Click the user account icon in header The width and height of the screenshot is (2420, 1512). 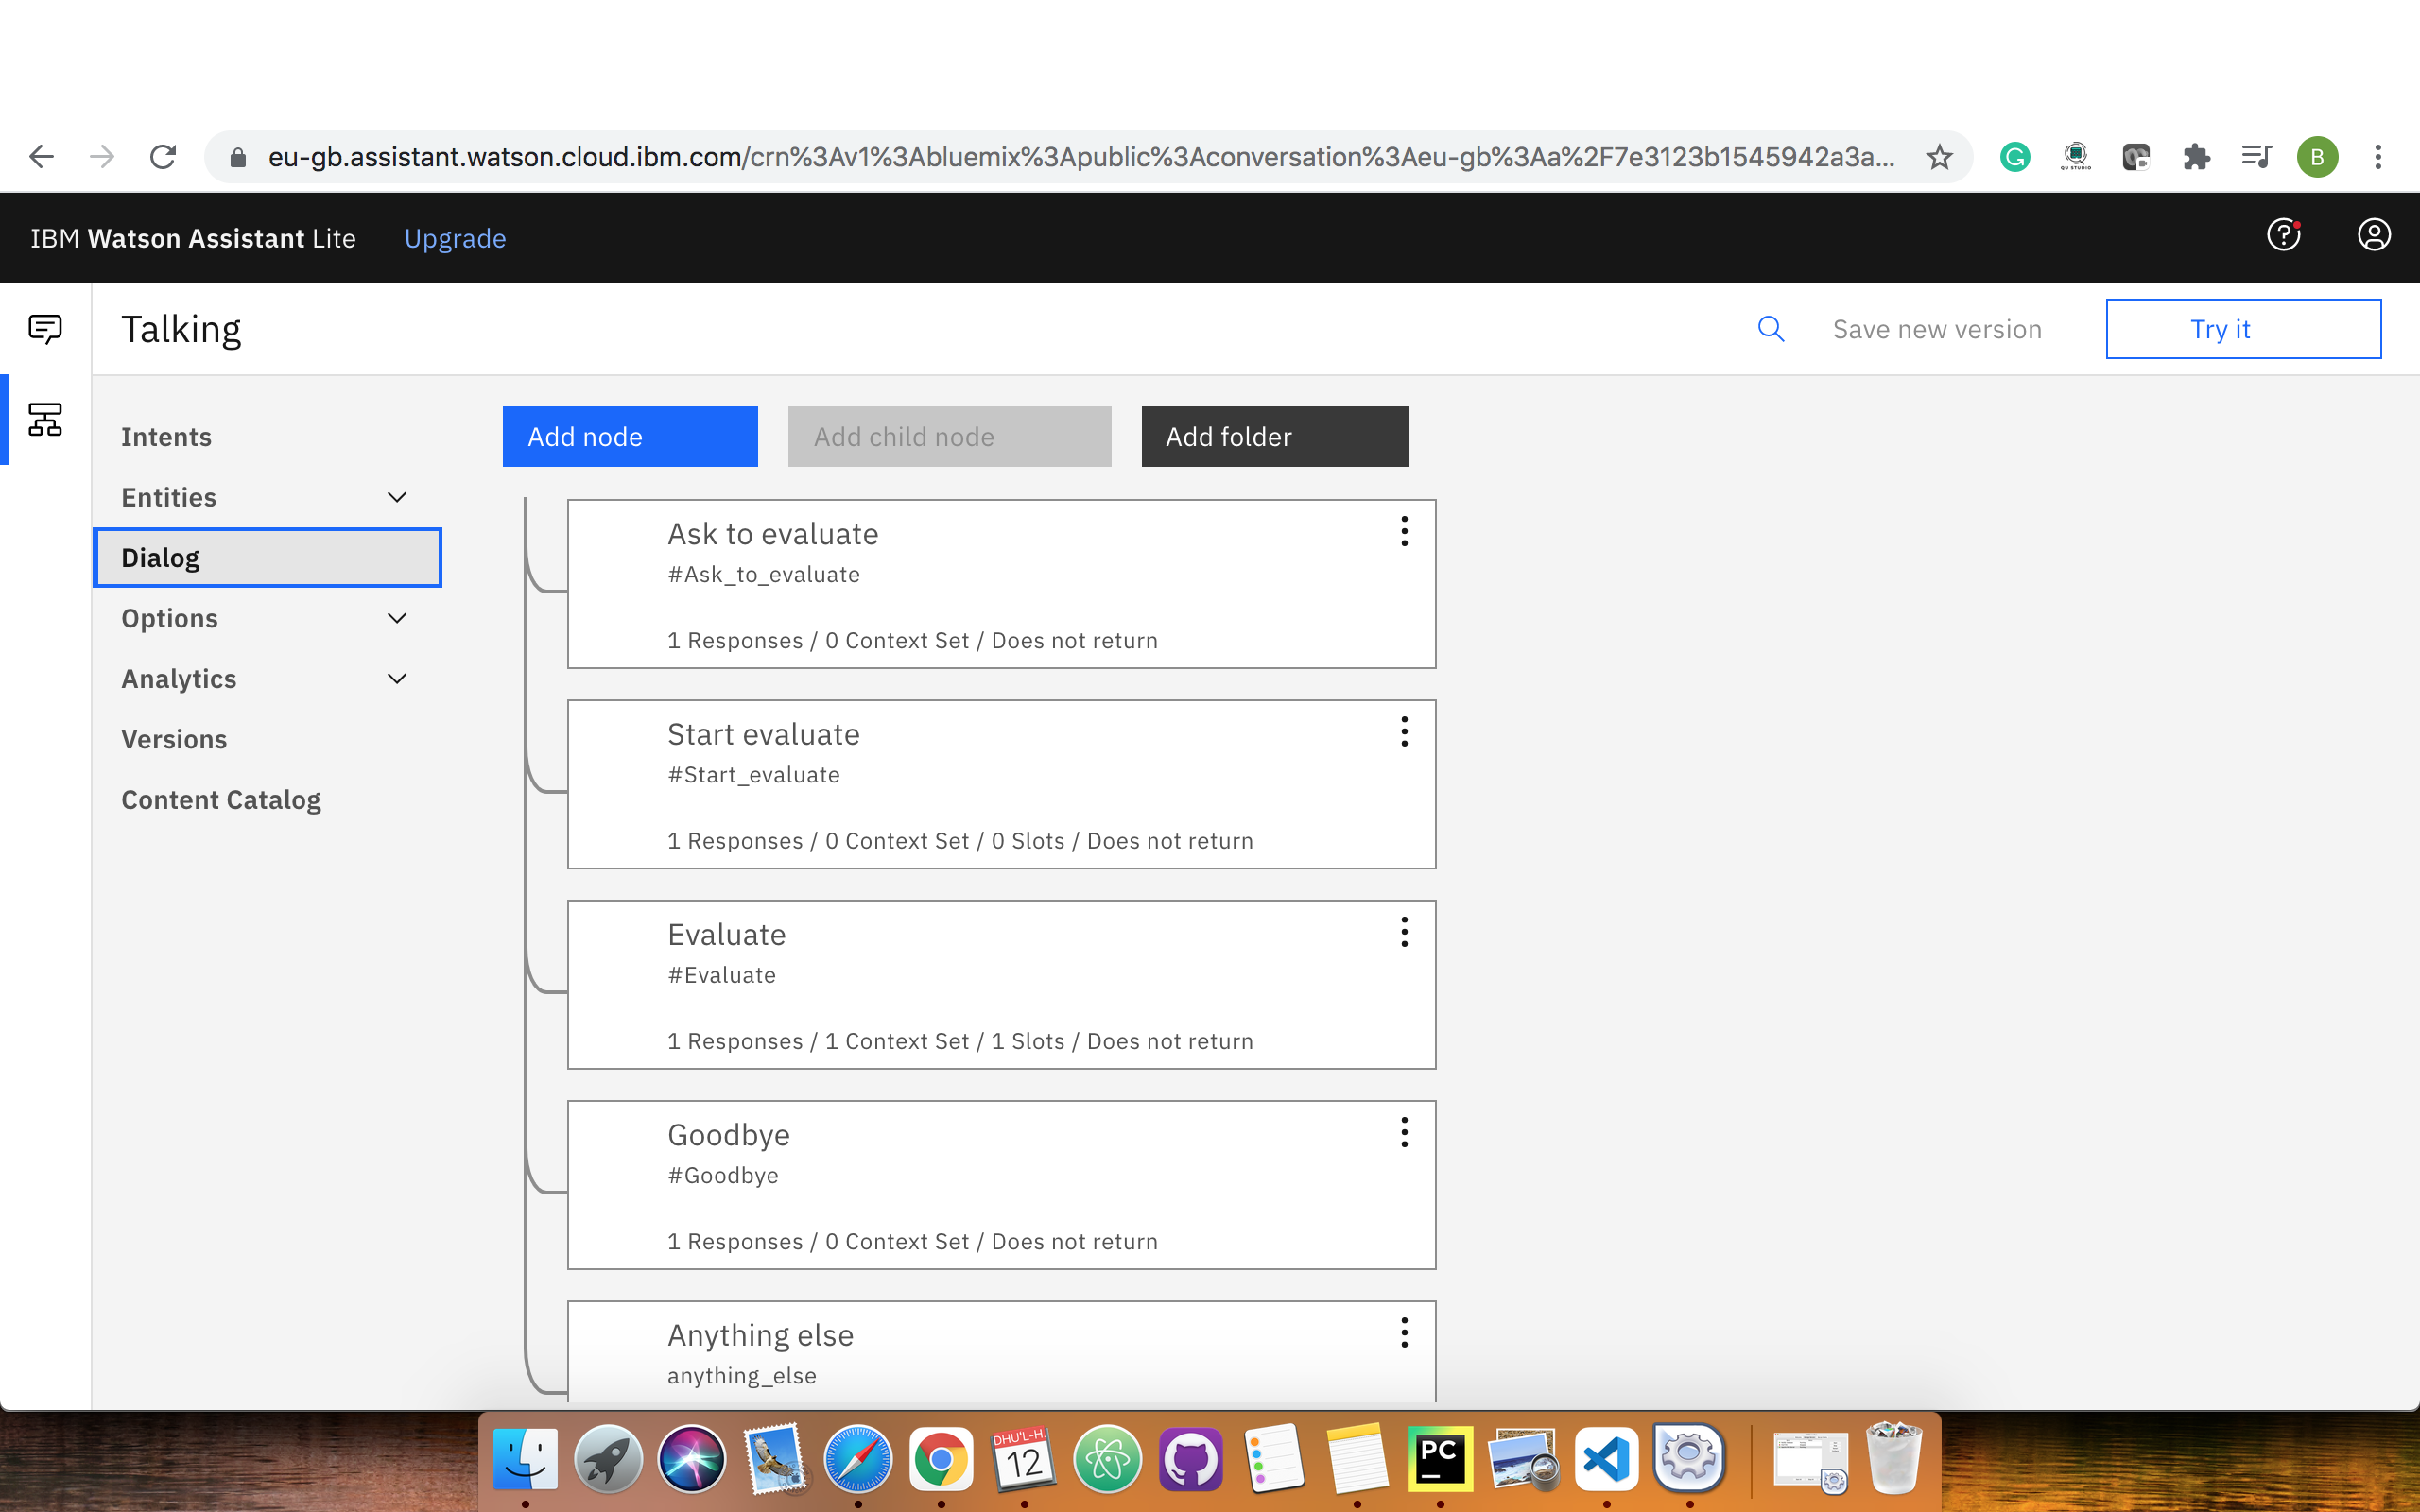[x=2374, y=235]
